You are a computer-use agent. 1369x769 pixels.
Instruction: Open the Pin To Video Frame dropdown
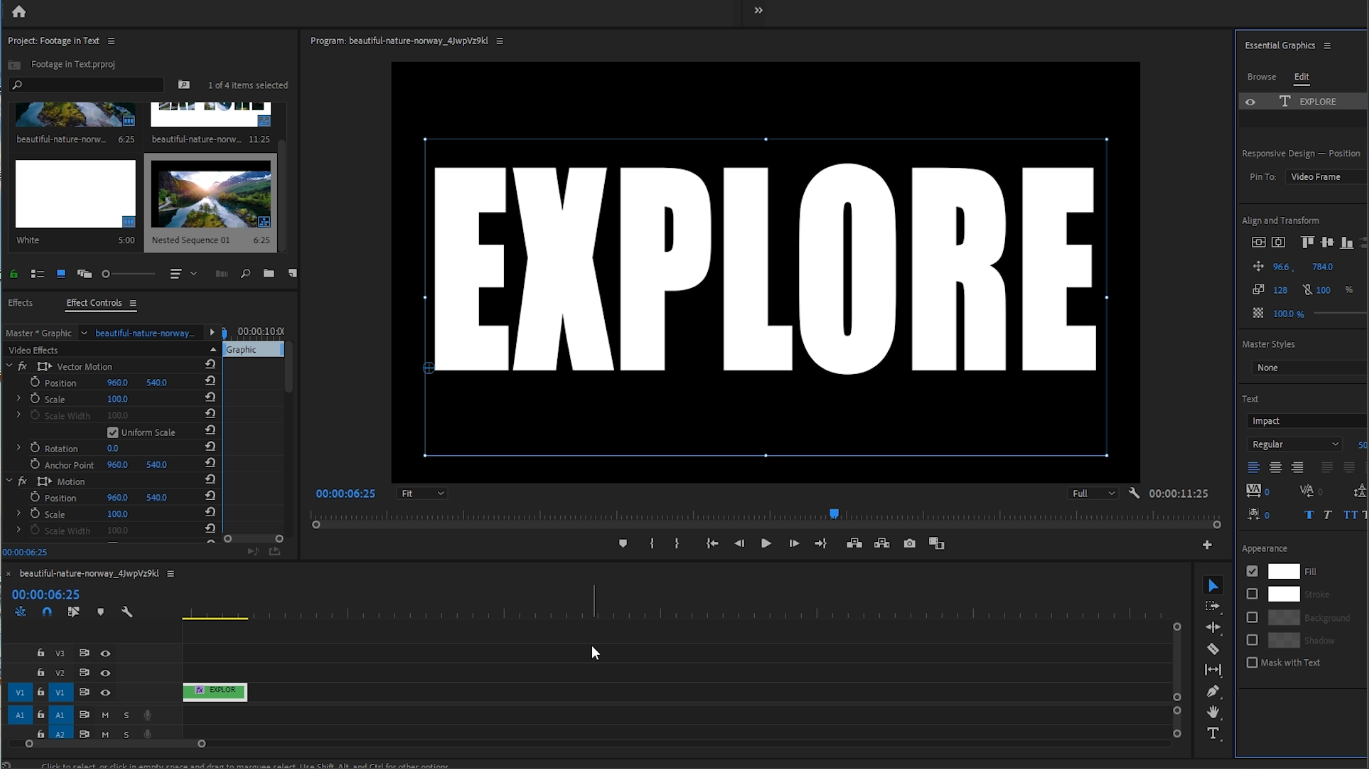coord(1326,177)
